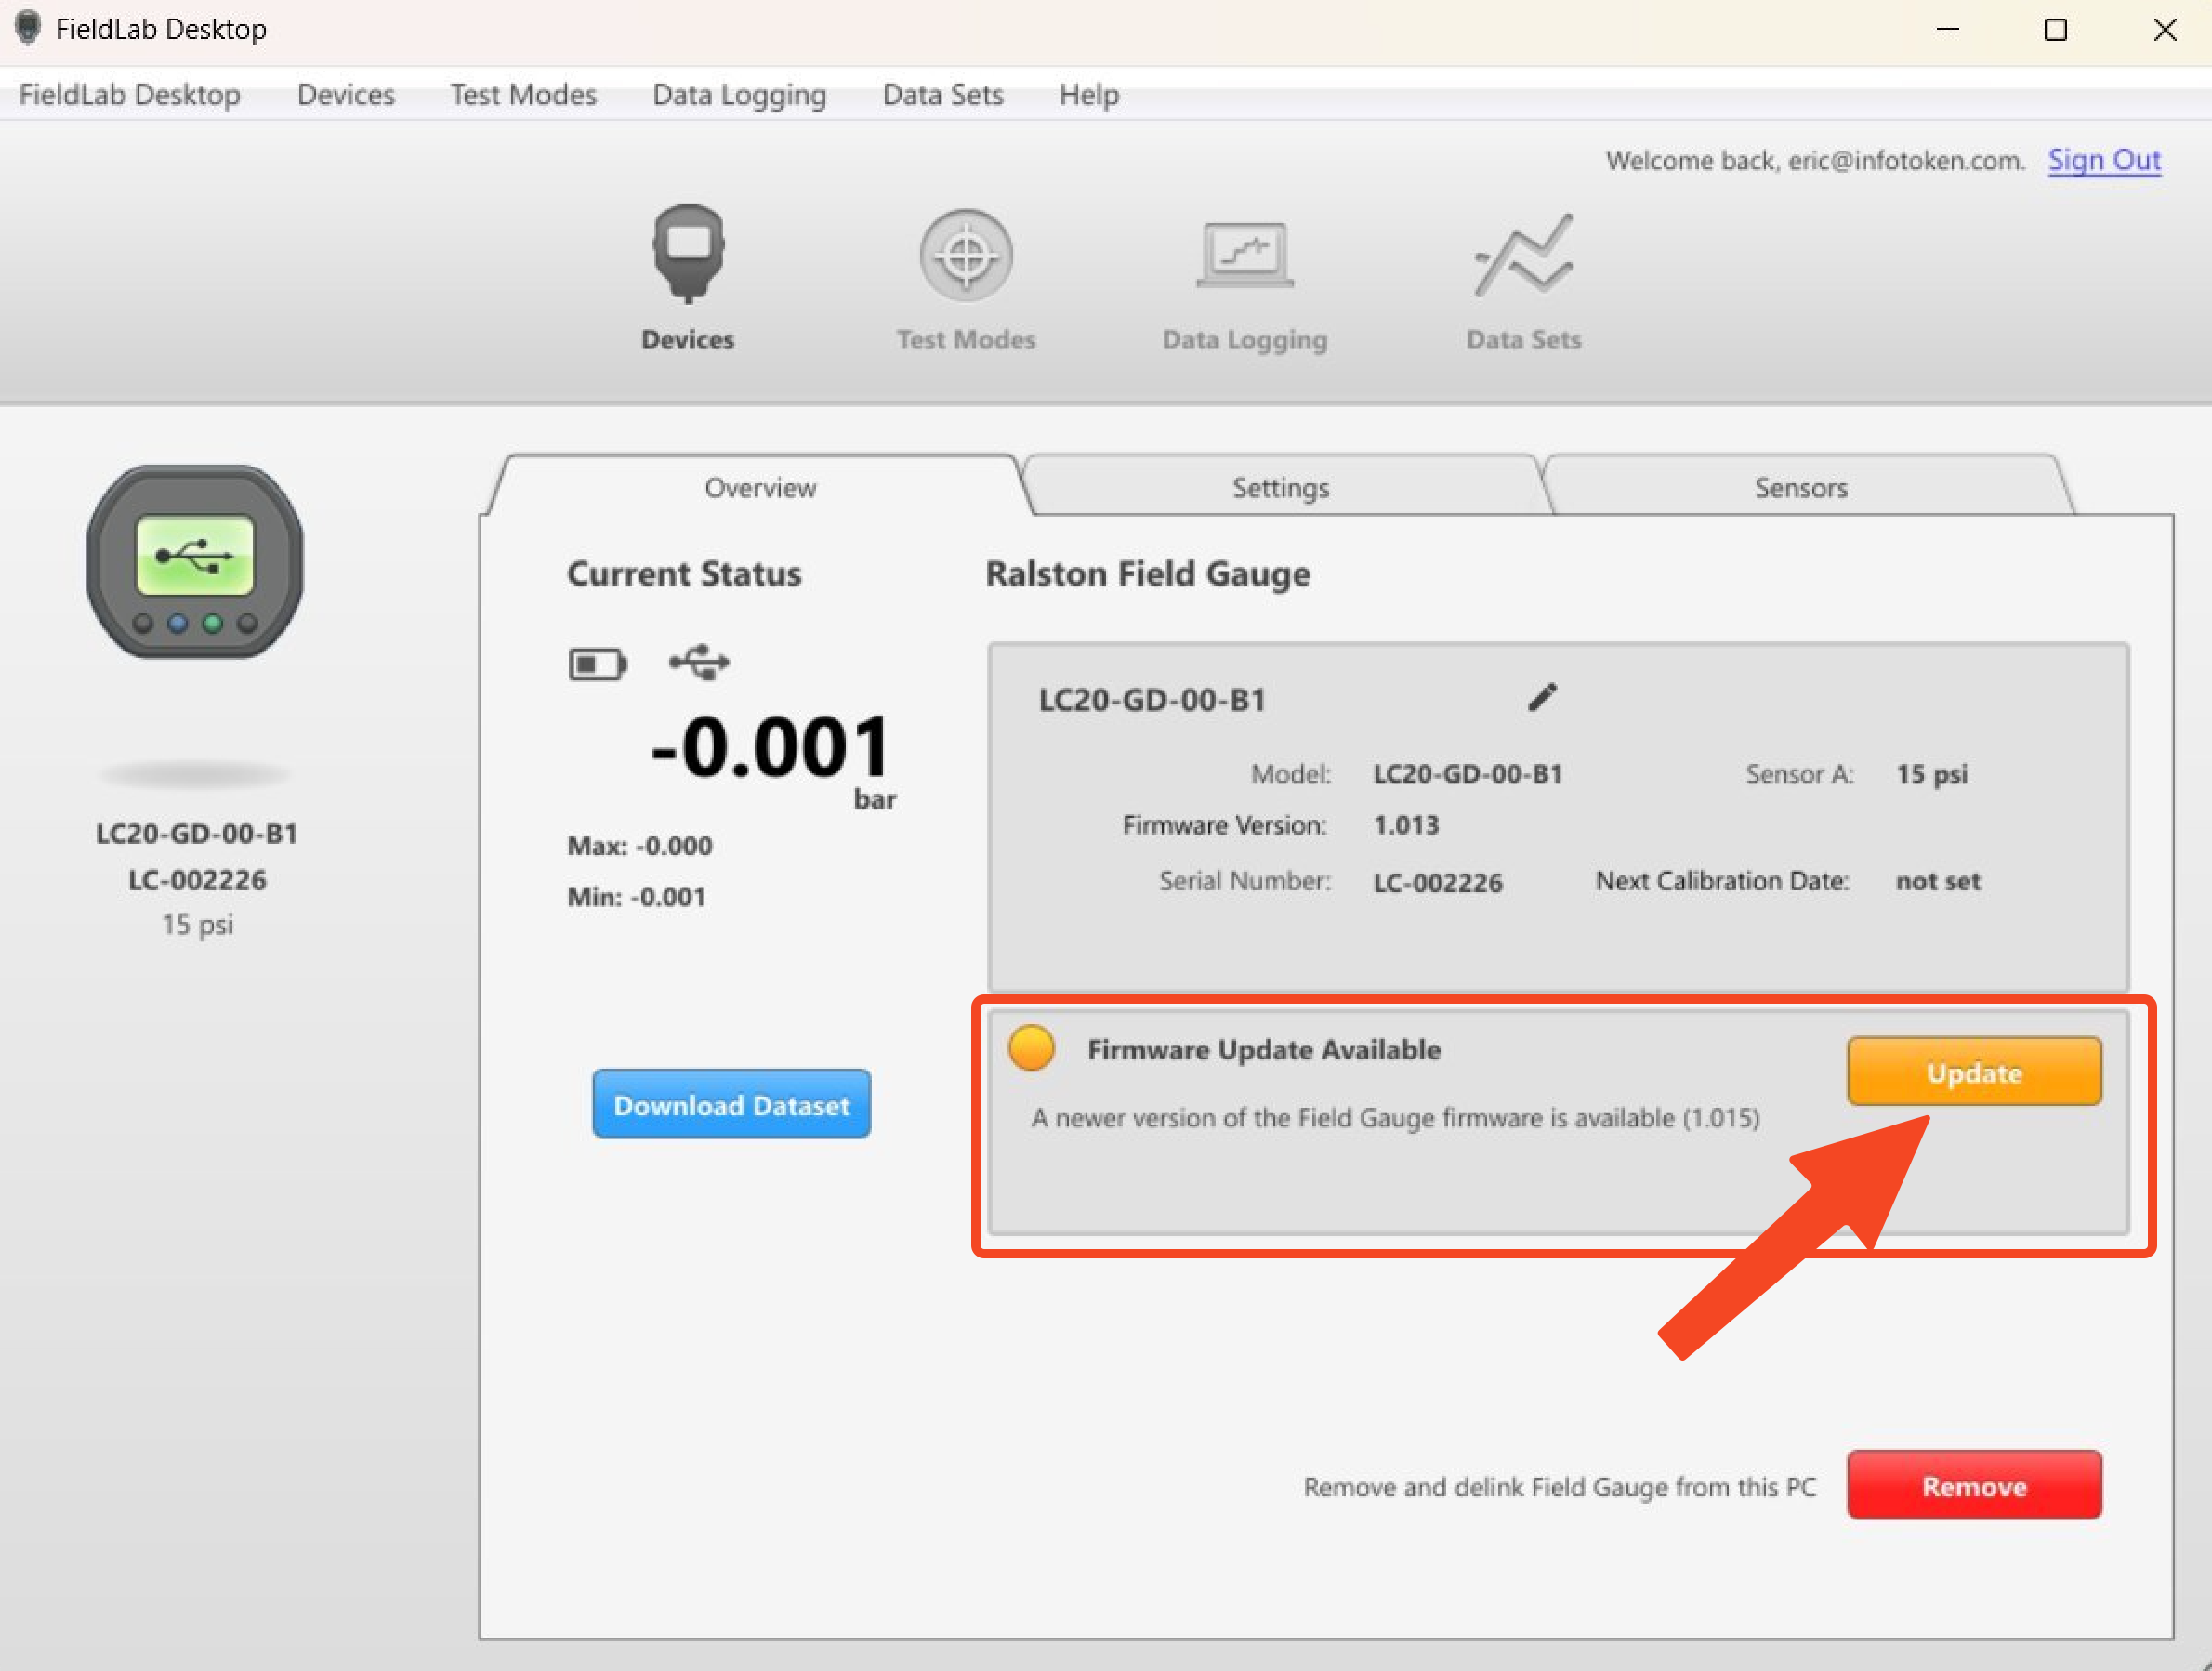
Task: Open the Data Sets chart icon
Action: (x=1523, y=255)
